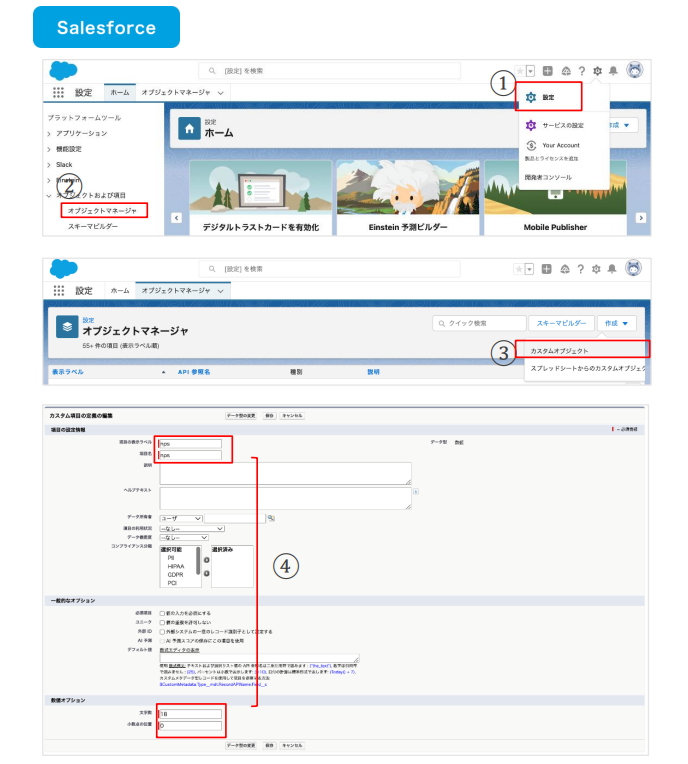Open the user avatar in the Home setup screen
688x764 pixels.
[634, 70]
